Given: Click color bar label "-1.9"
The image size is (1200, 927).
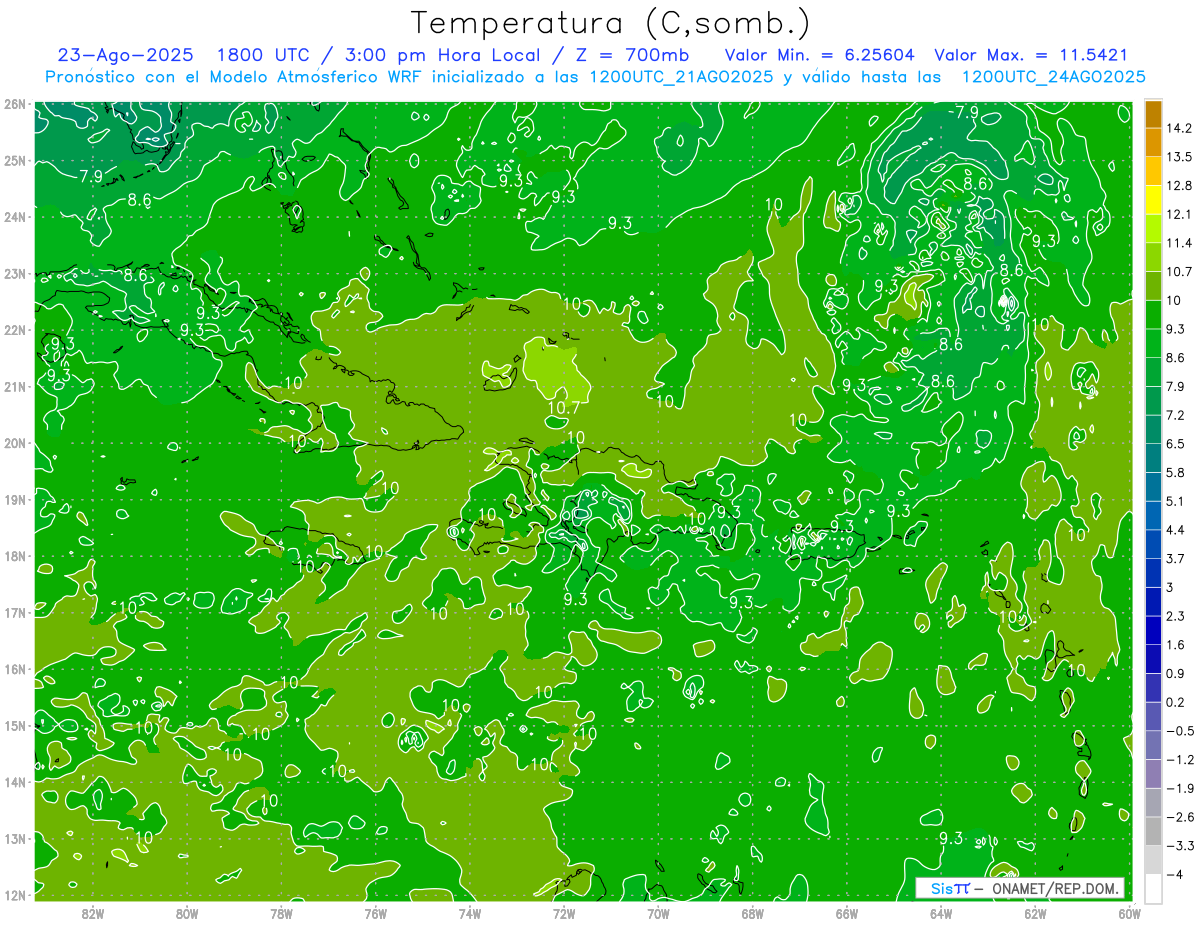Looking at the screenshot, I should pyautogui.click(x=1180, y=788).
